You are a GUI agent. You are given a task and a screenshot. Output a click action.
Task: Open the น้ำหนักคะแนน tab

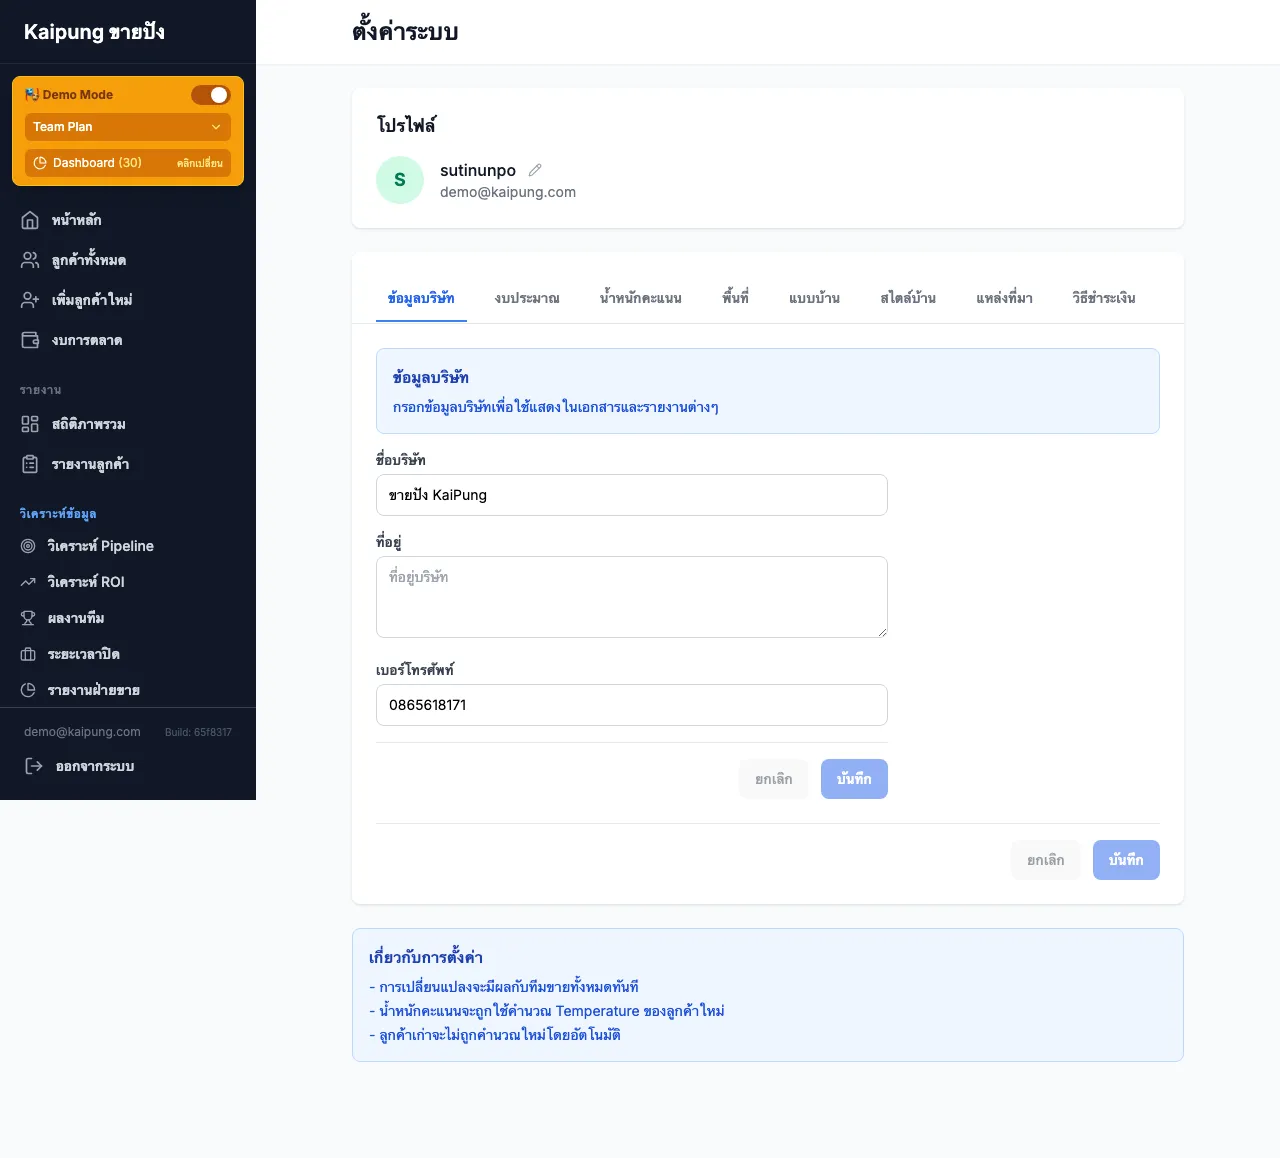pyautogui.click(x=640, y=298)
